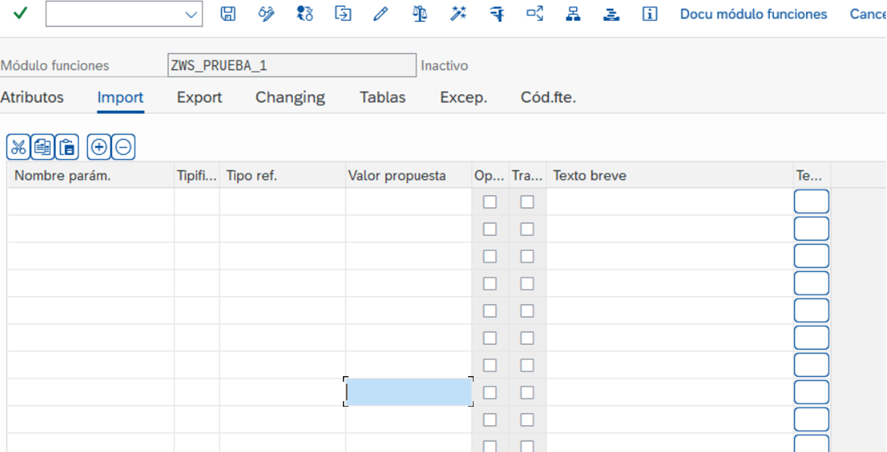
Task: Tick the first row Transfer value checkbox
Action: pos(527,202)
